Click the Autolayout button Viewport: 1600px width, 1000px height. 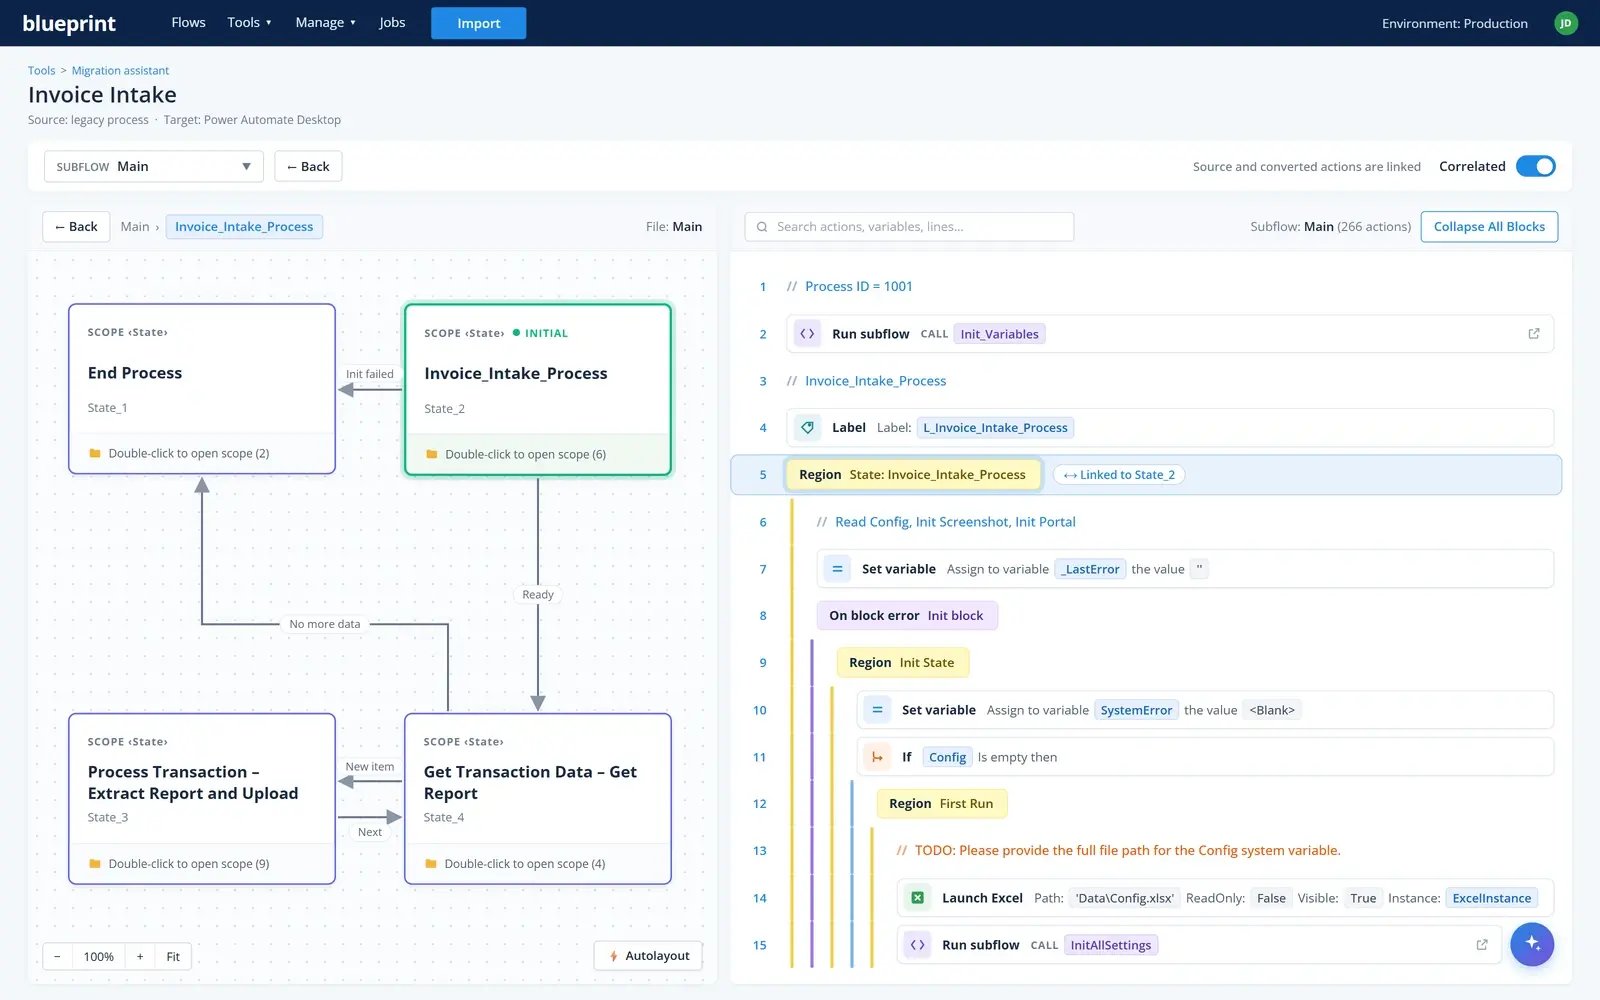649,956
